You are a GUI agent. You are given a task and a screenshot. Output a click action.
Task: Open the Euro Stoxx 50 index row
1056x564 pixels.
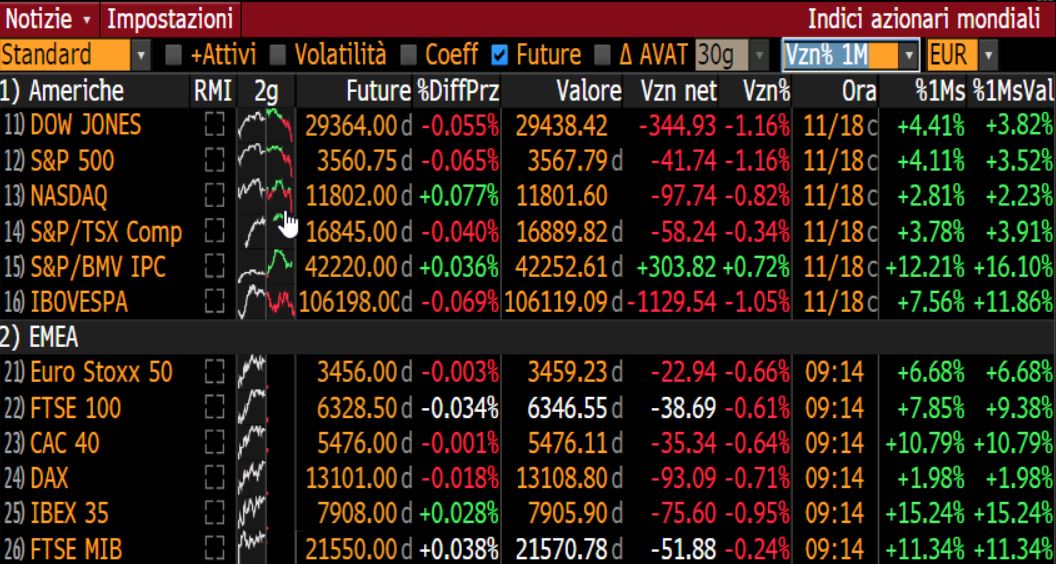click(x=528, y=372)
